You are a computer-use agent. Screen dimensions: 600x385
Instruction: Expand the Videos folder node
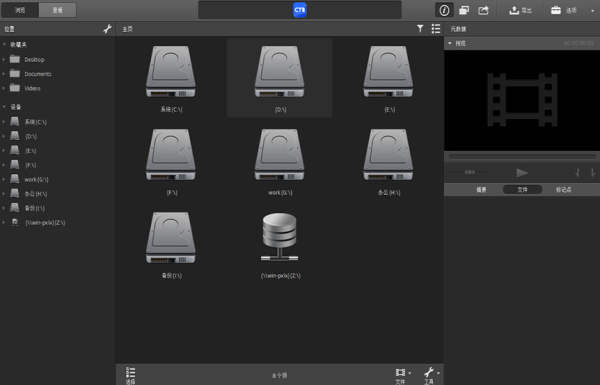(4, 88)
